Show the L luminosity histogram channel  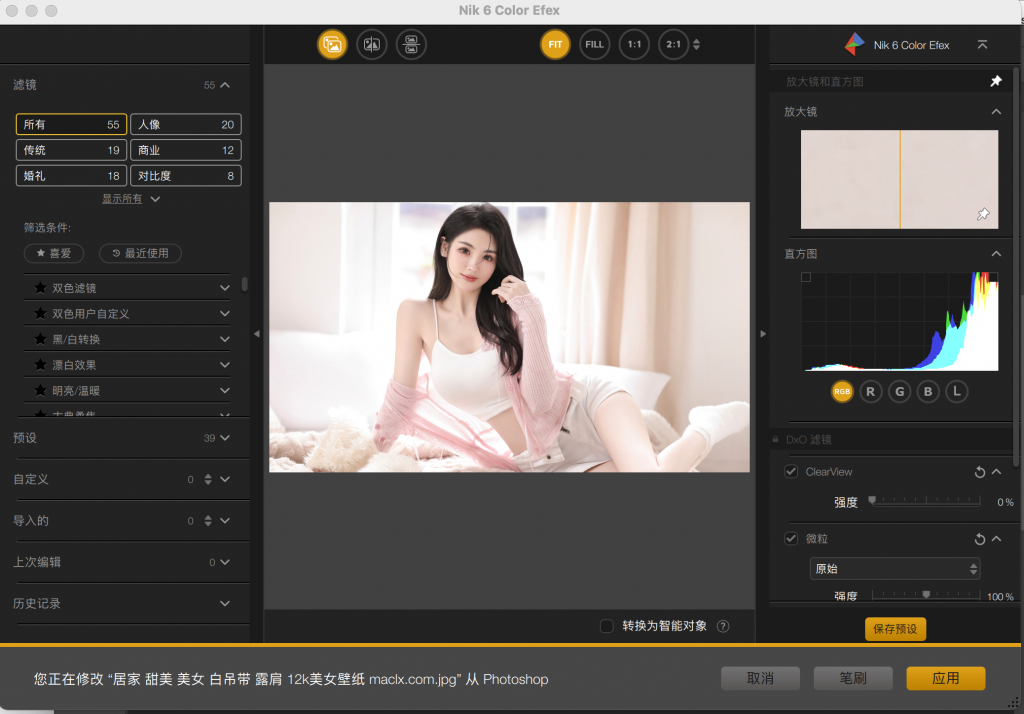(956, 391)
